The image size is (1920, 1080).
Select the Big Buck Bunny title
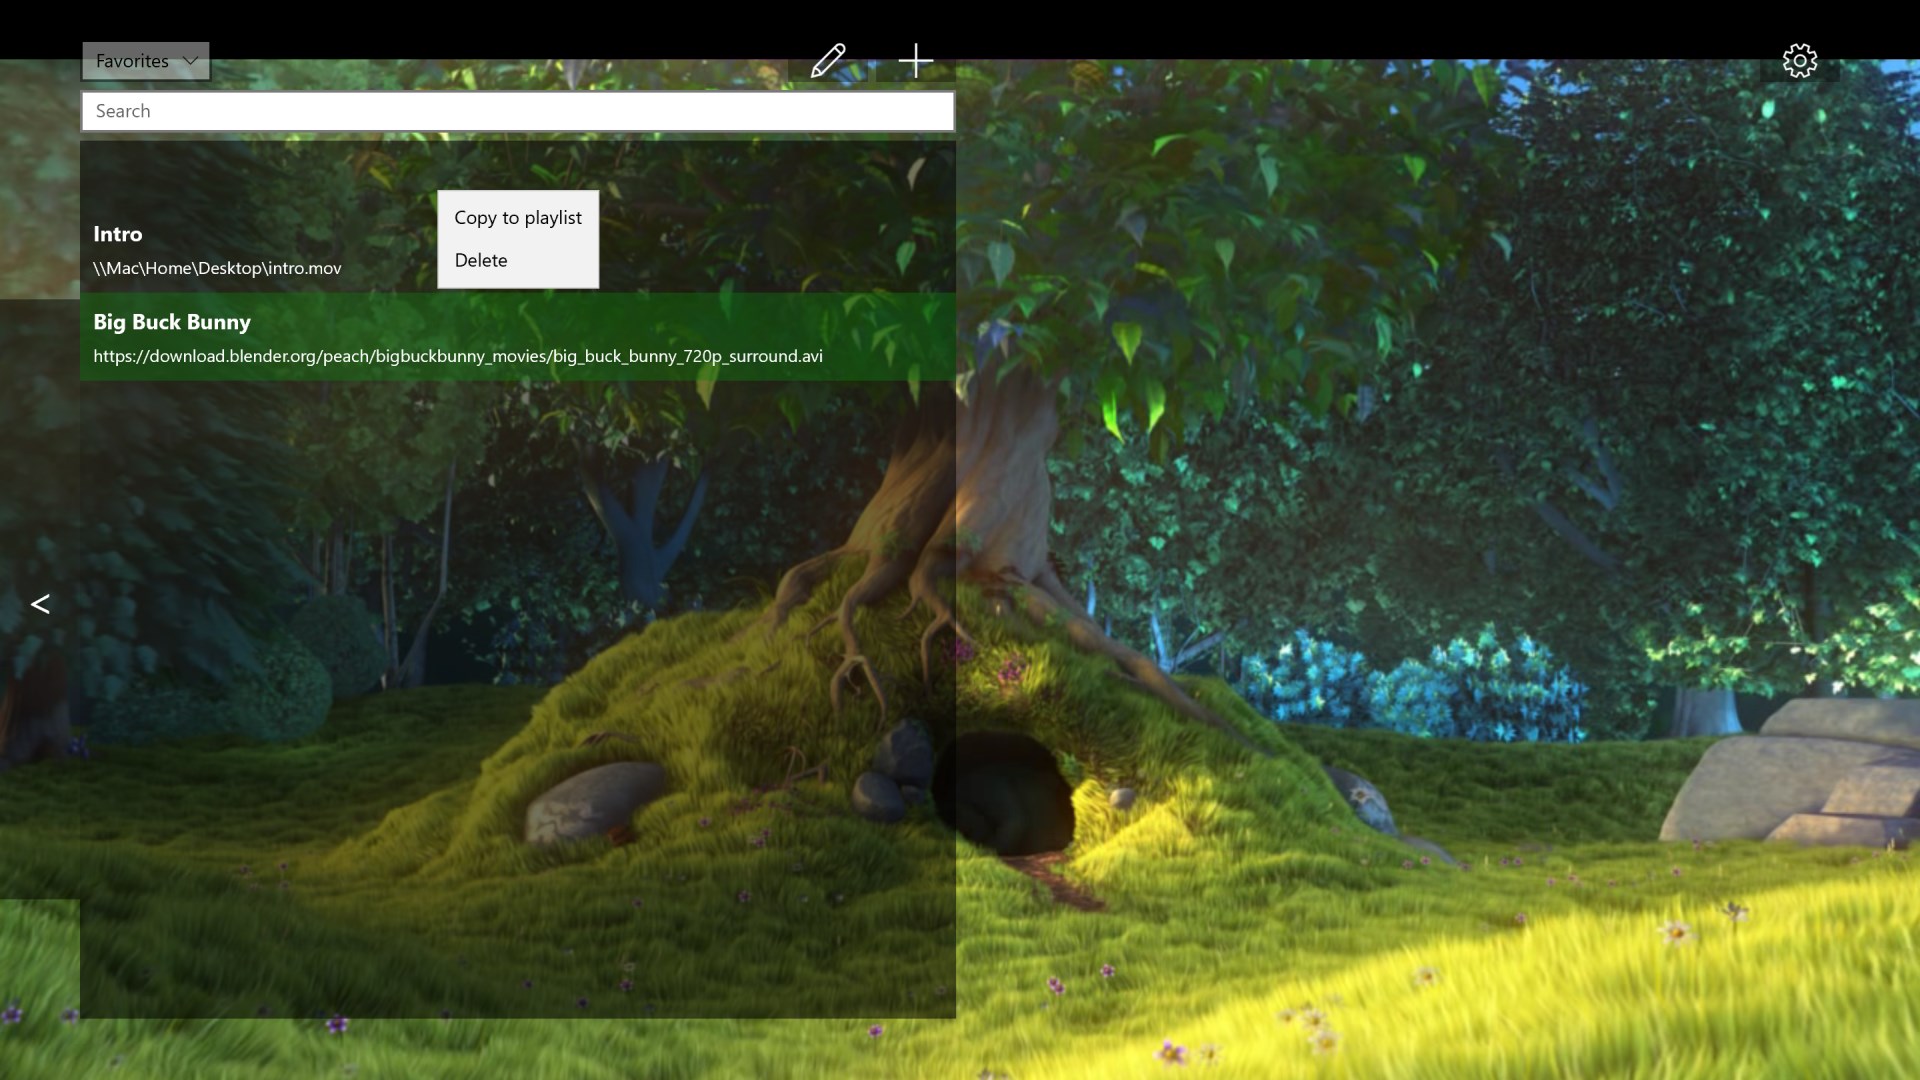[x=172, y=322]
